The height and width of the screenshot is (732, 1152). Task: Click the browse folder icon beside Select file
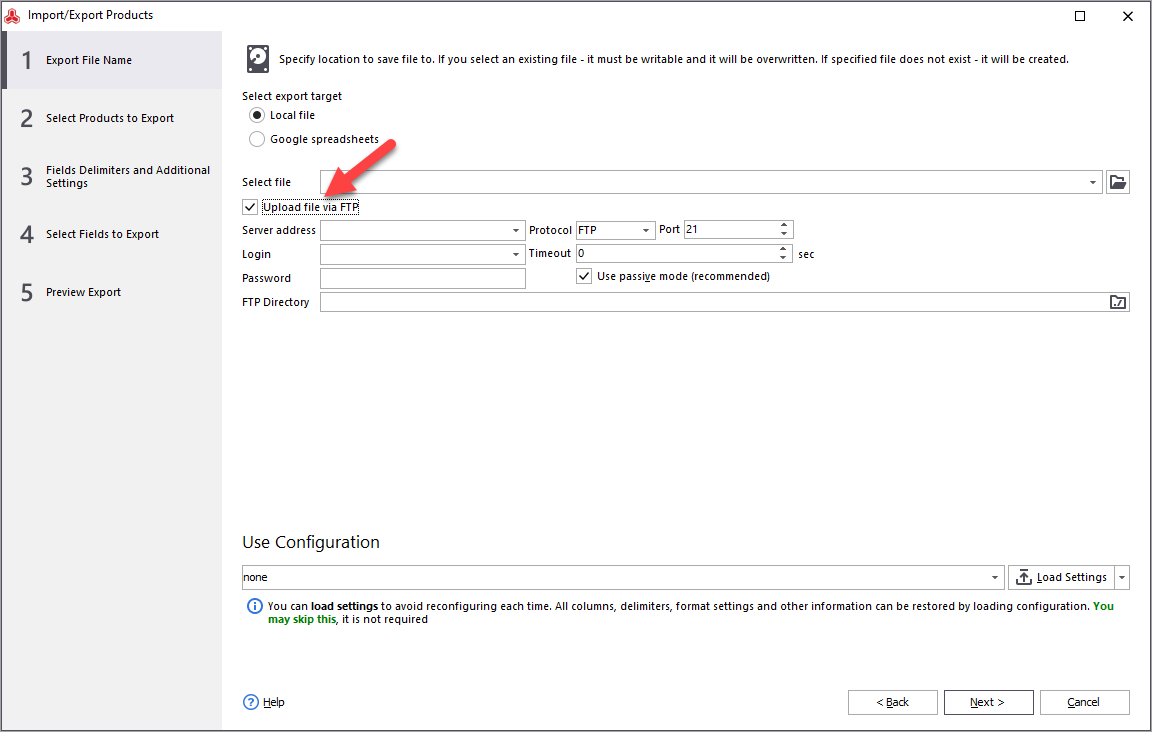pos(1118,182)
